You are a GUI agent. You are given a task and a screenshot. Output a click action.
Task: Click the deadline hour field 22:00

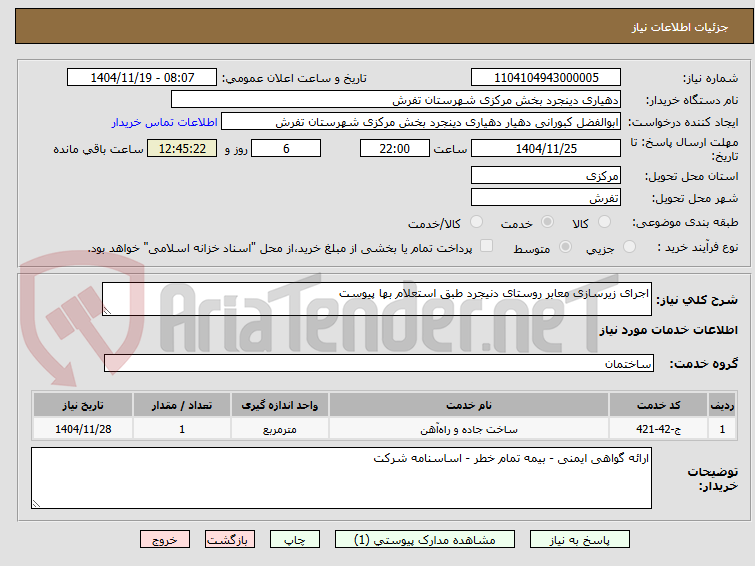tap(395, 148)
